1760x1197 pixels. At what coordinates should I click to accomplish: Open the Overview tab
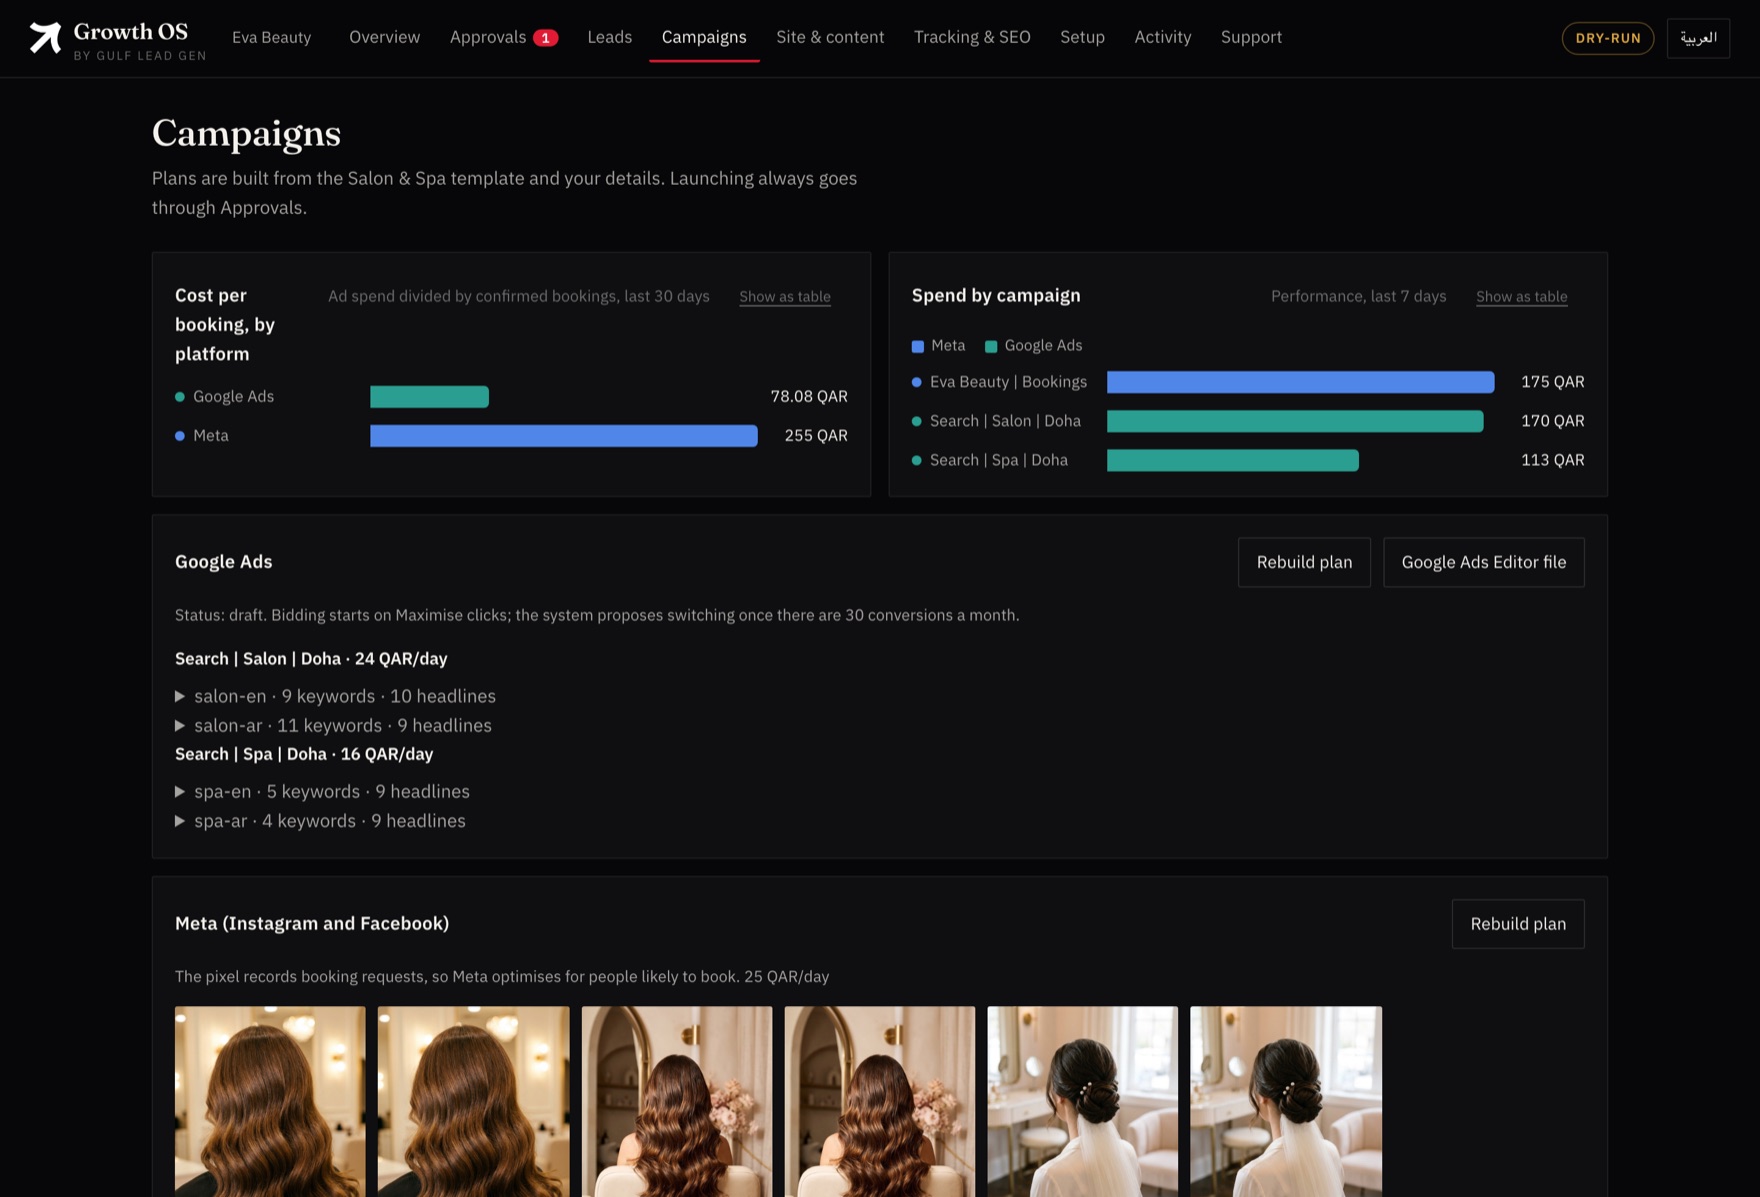tap(384, 37)
